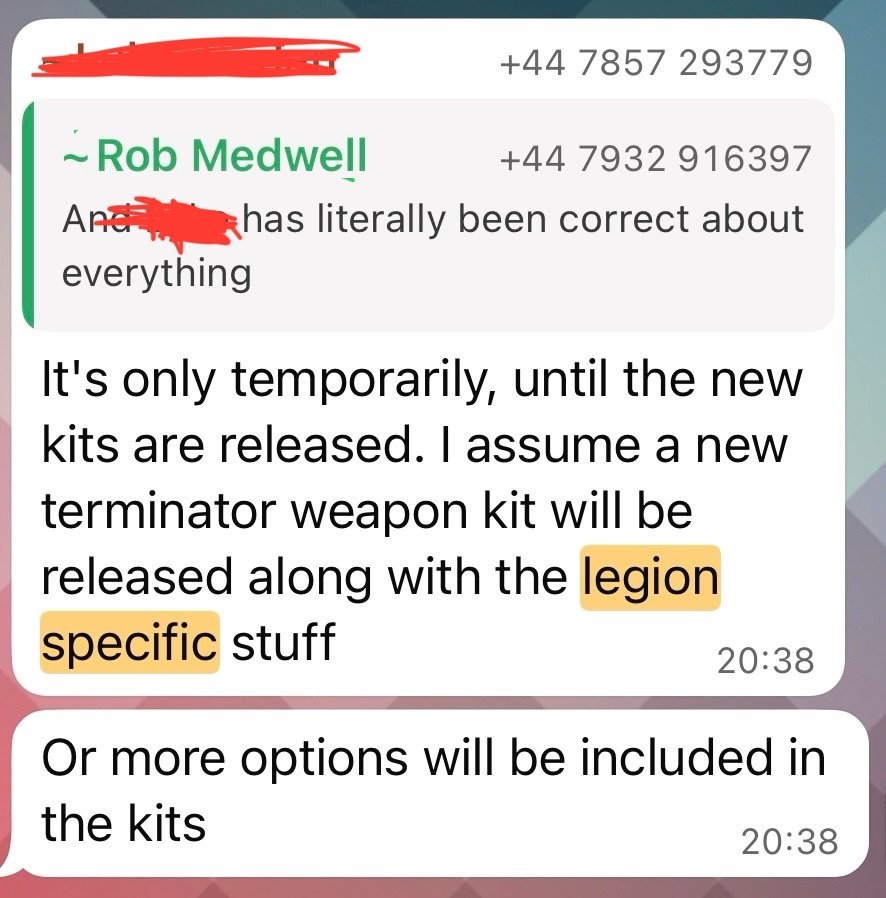The width and height of the screenshot is (886, 898).
Task: Tap the message text 'It's only temporarily'
Action: pos(262,381)
